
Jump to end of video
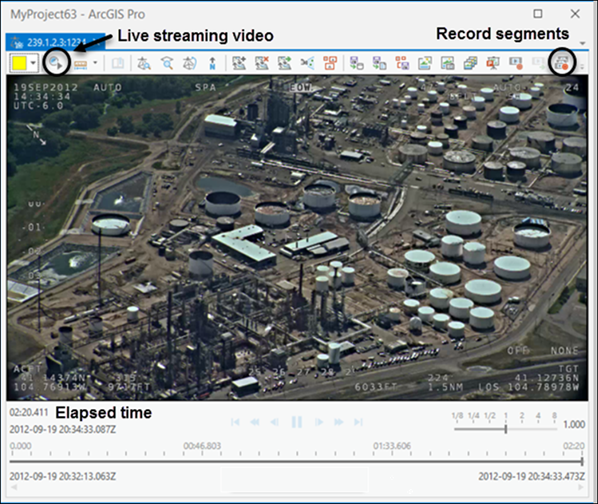tap(358, 422)
